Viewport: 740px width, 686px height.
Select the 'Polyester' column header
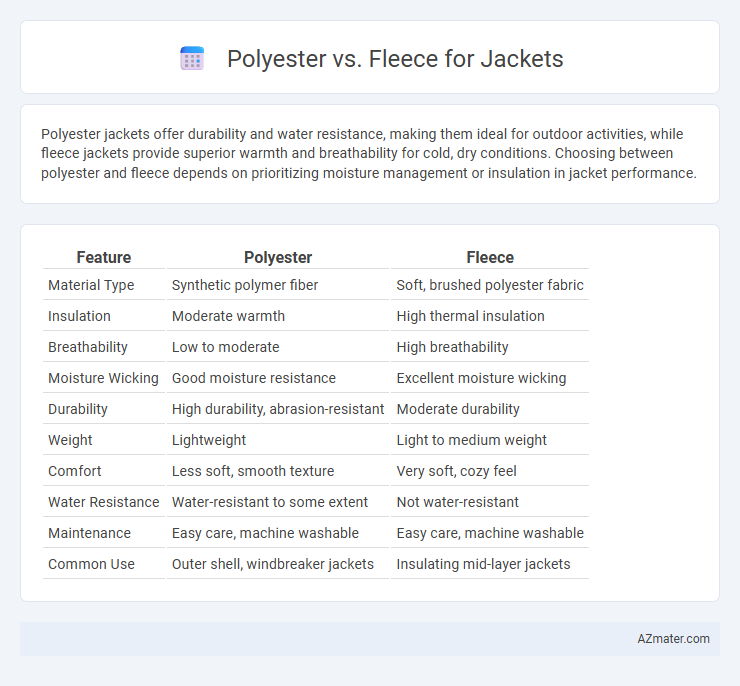coord(278,257)
